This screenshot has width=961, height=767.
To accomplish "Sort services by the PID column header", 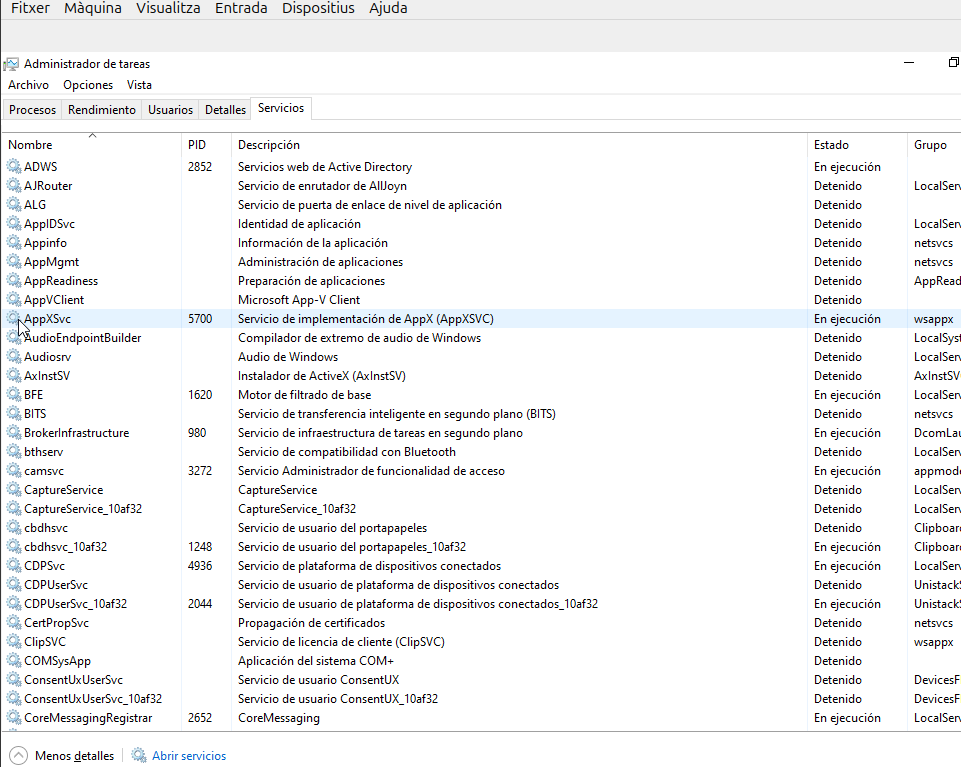I will pos(197,145).
